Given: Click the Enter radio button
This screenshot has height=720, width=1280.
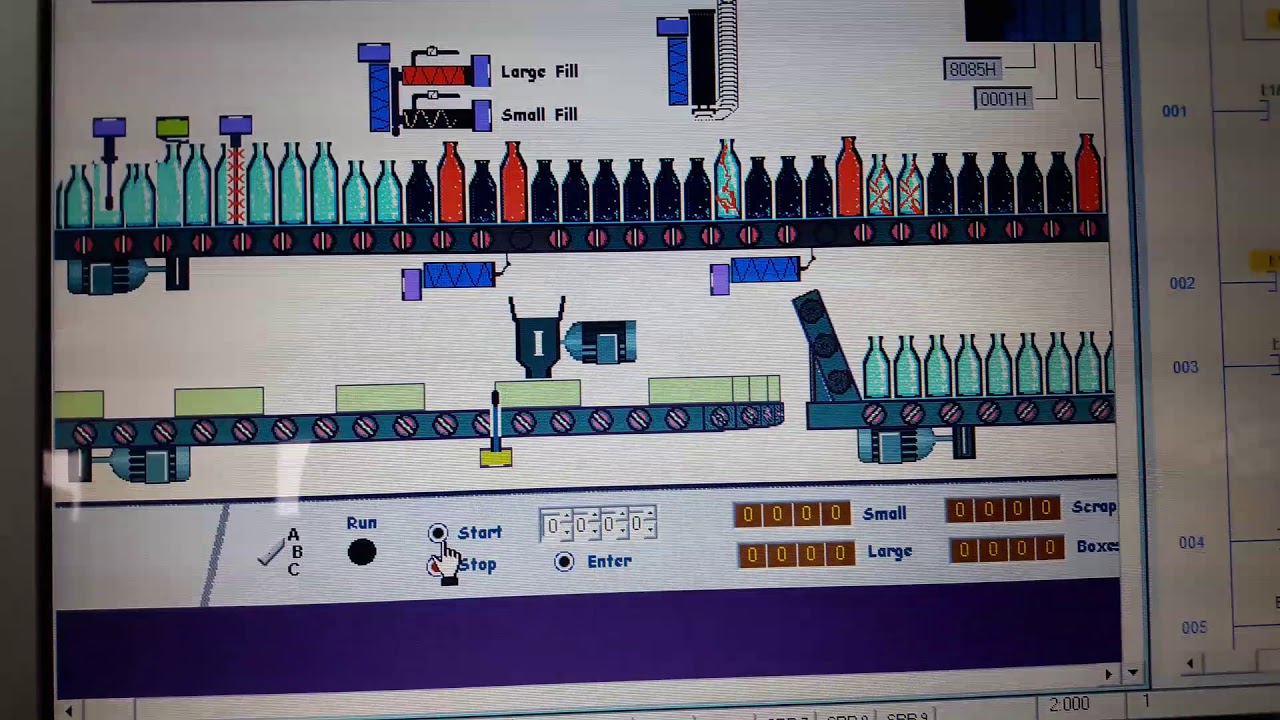Looking at the screenshot, I should 565,562.
